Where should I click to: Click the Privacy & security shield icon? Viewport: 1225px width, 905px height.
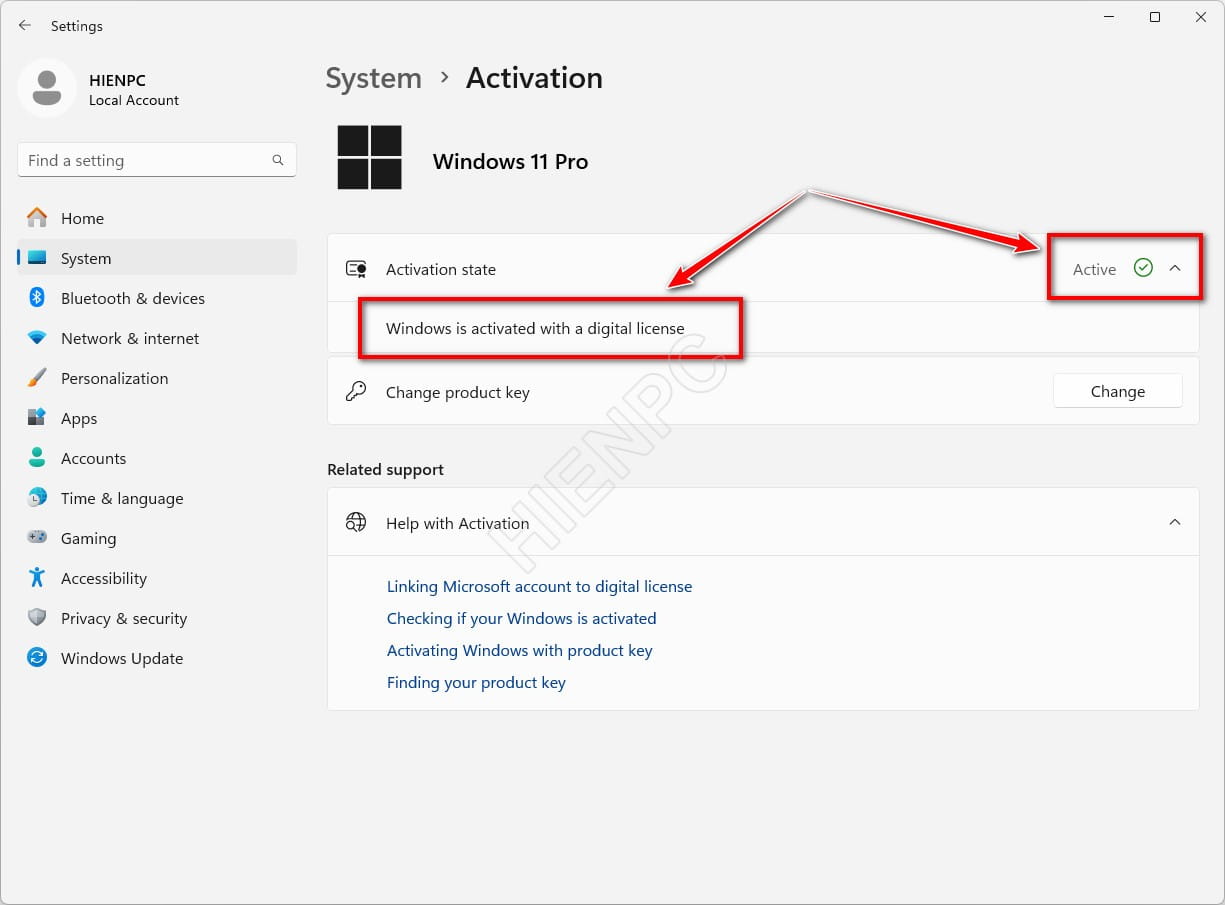coord(37,618)
